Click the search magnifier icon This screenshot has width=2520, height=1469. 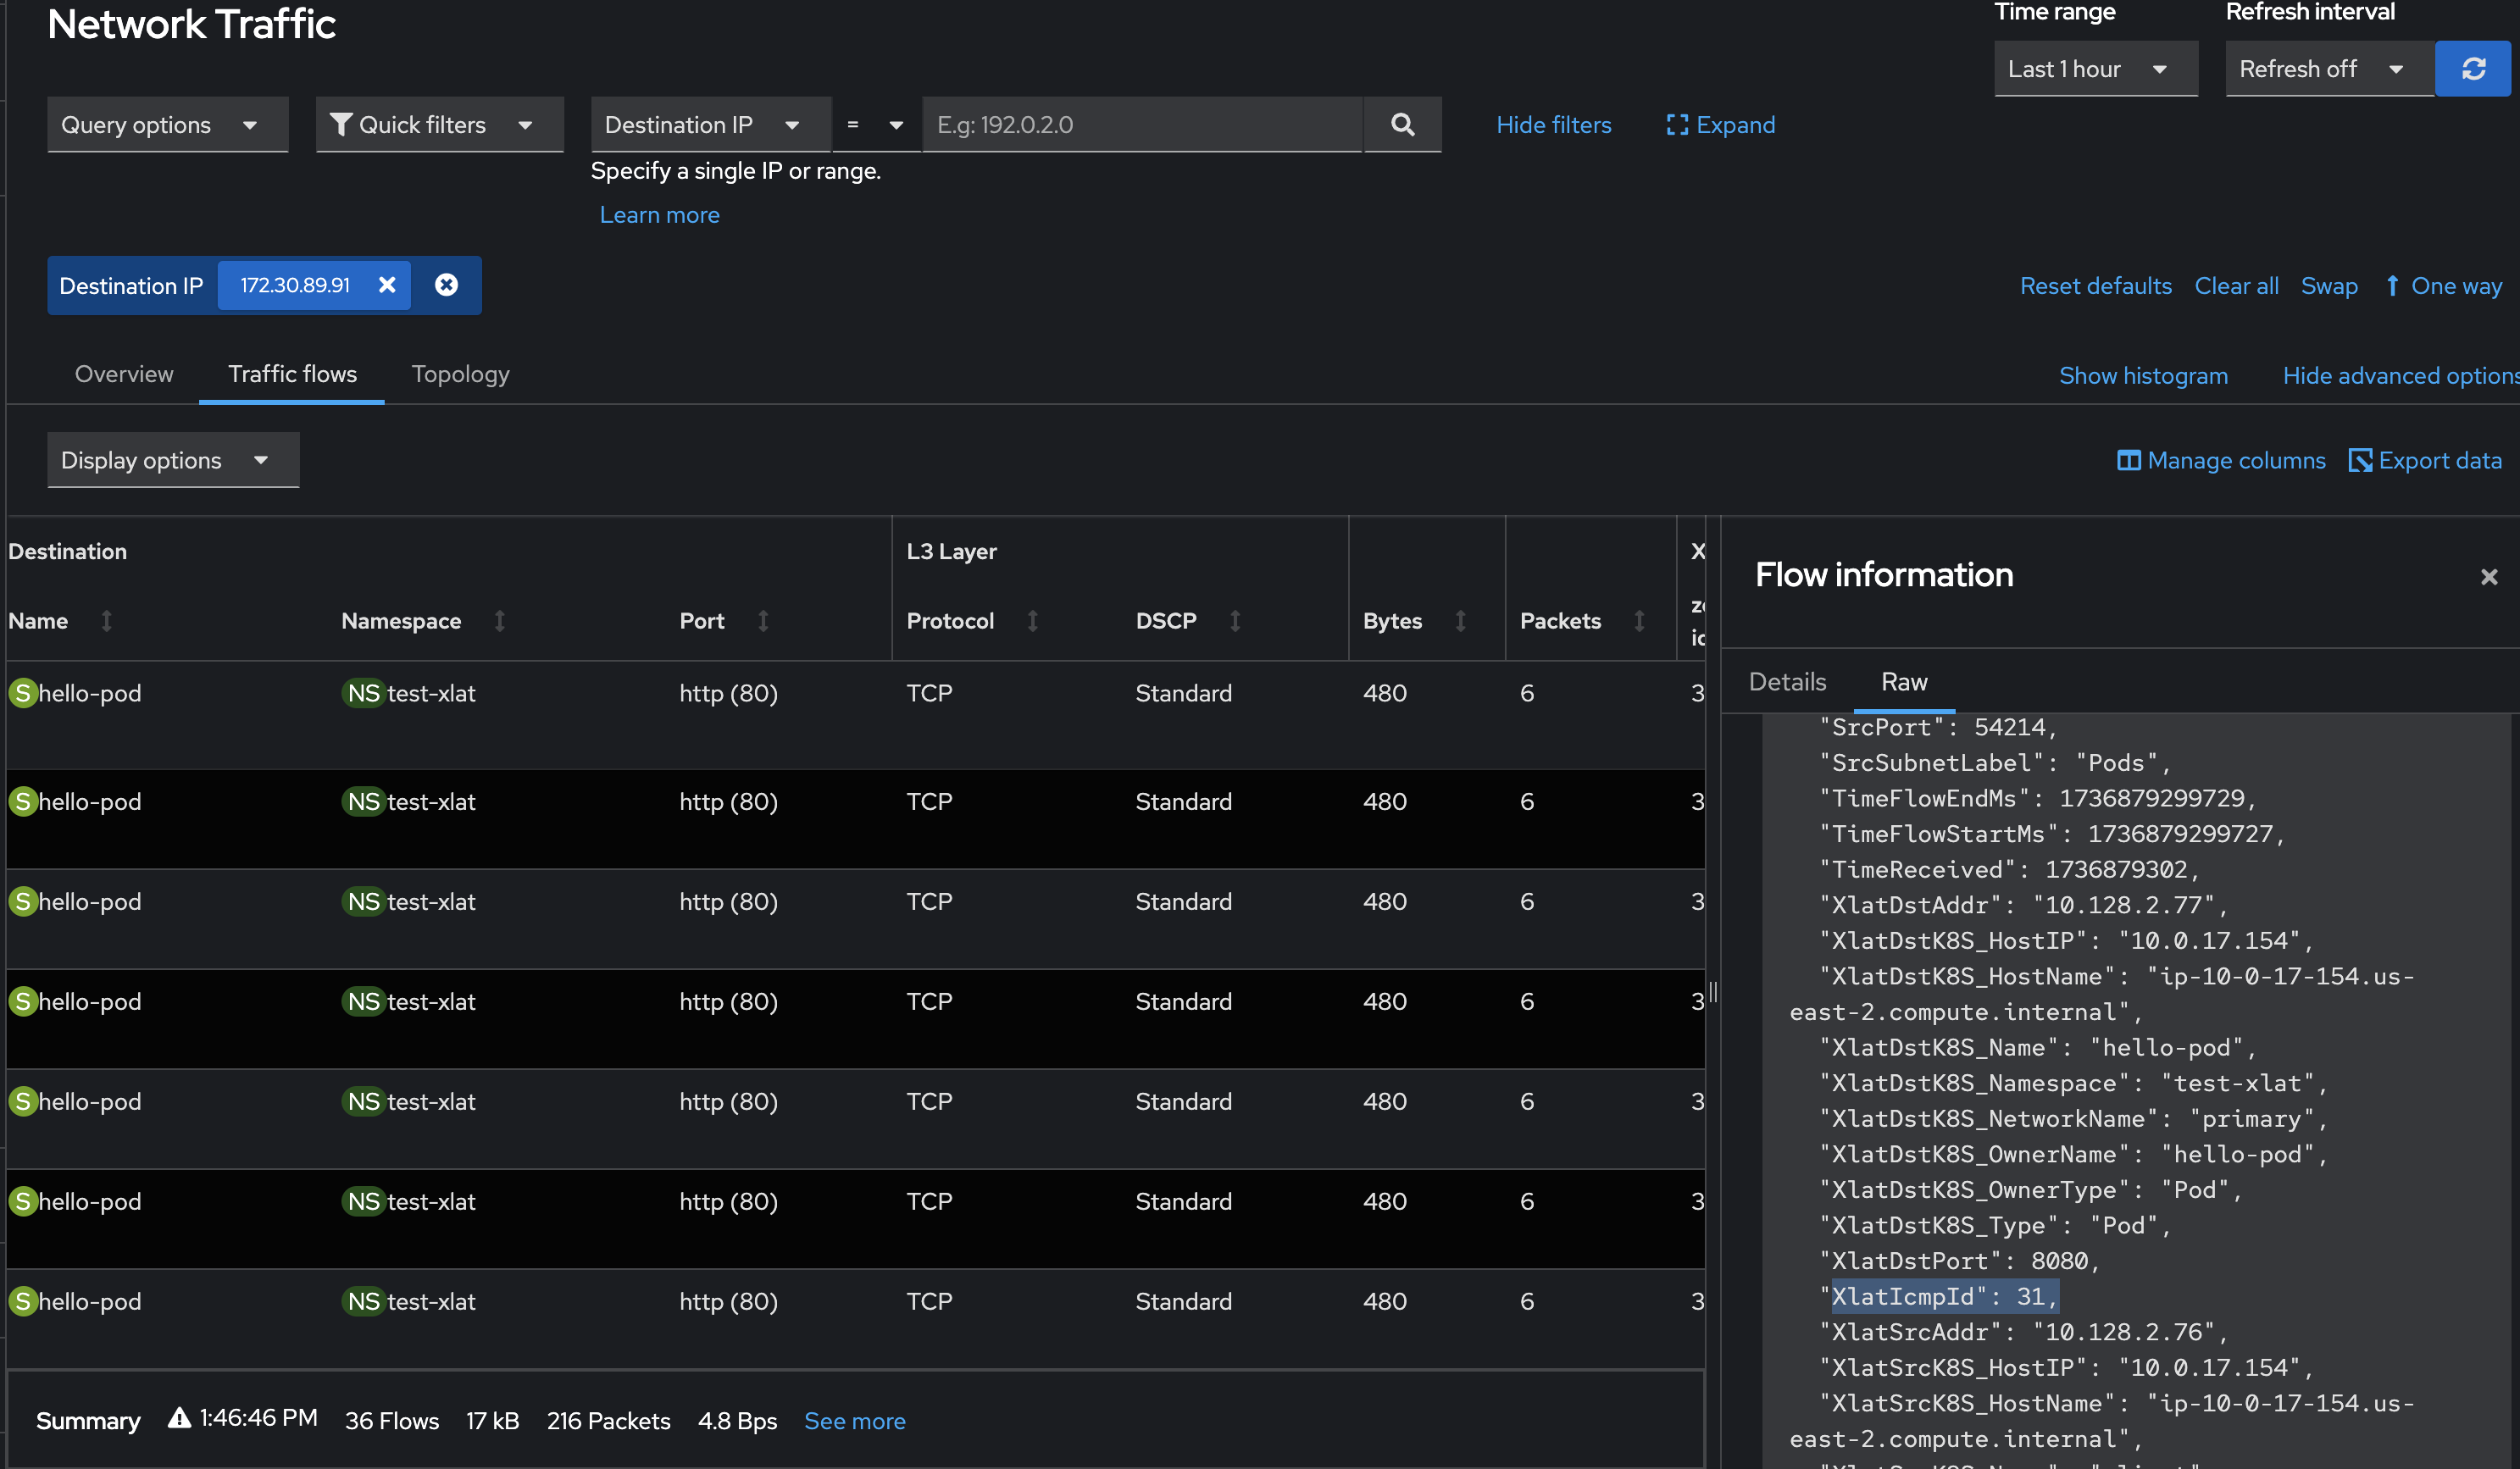point(1402,125)
